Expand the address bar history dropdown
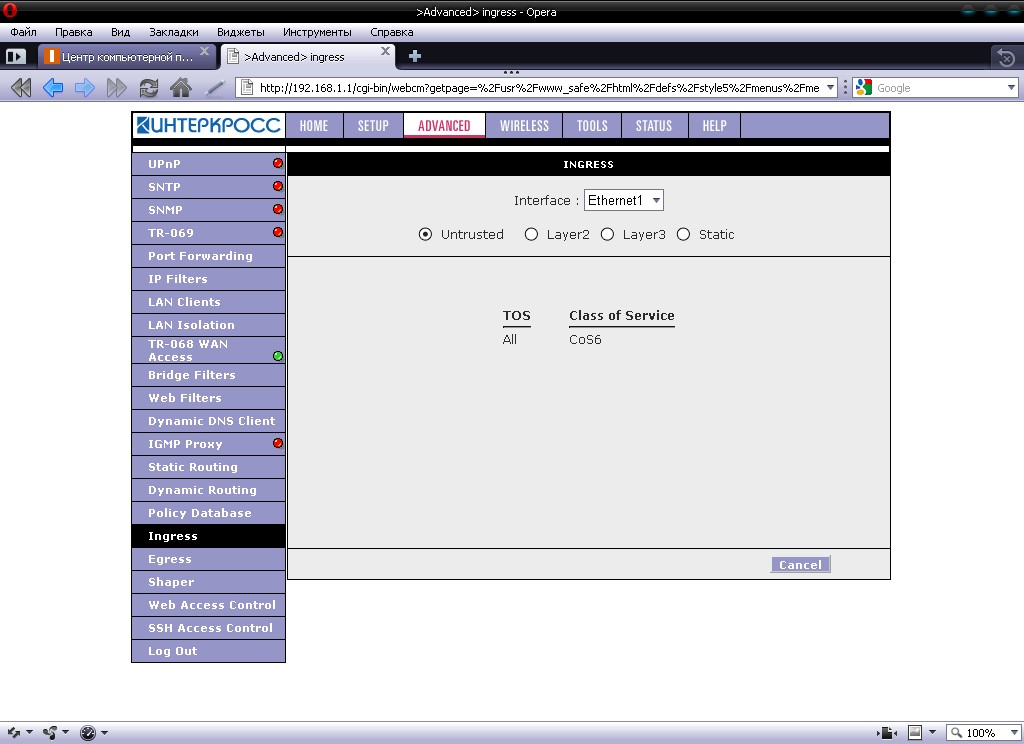 click(x=830, y=88)
